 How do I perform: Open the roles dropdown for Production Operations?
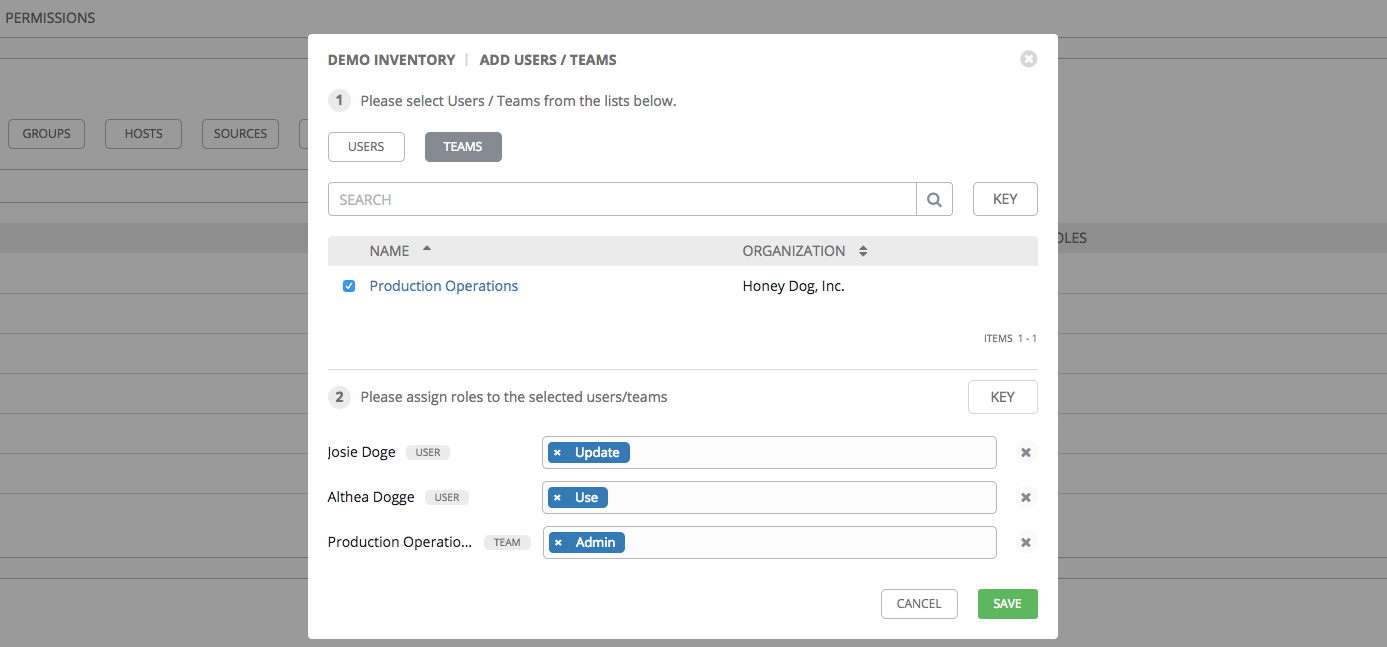[769, 543]
